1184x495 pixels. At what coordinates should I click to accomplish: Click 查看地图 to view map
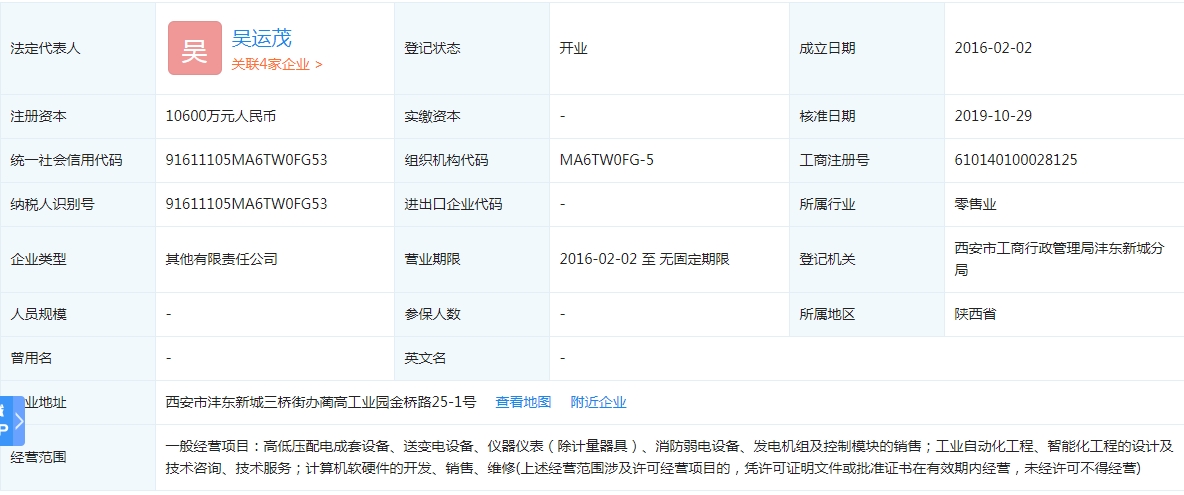[x=523, y=402]
